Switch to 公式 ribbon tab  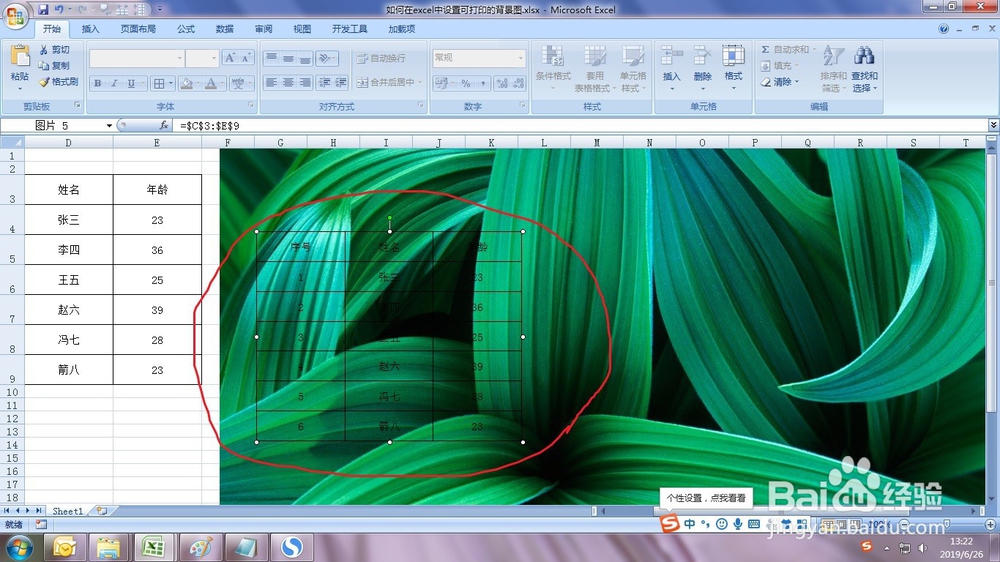coord(186,29)
